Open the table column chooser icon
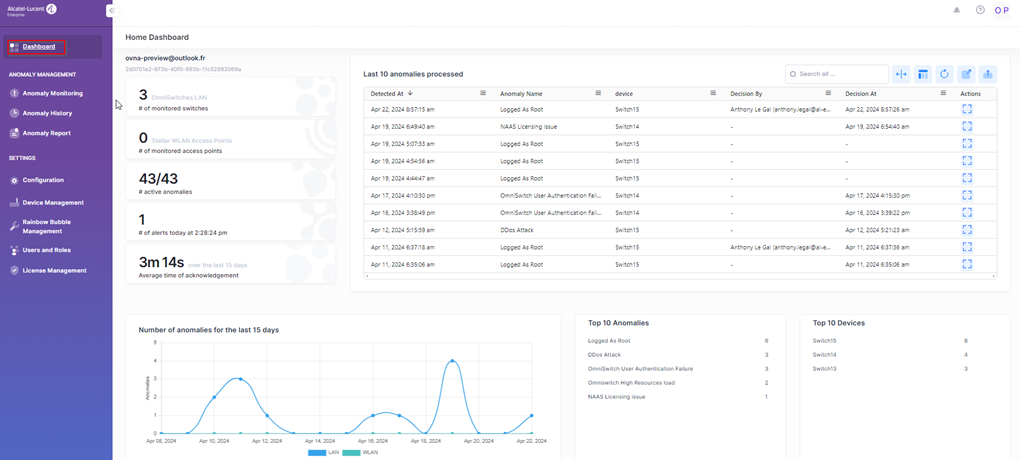Viewport: 1020px width, 460px height. (x=923, y=74)
